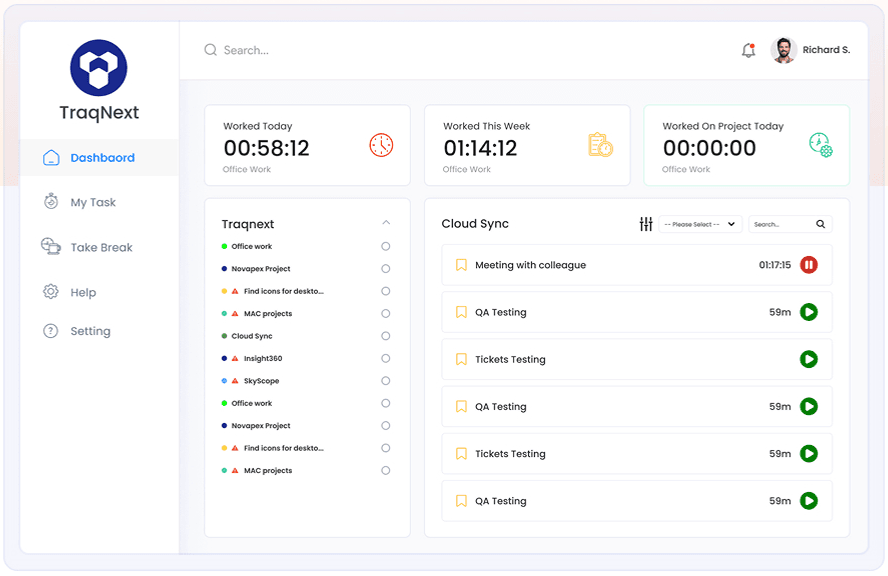Open the Please Select dropdown
Screen dimensions: 888x576
700,224
